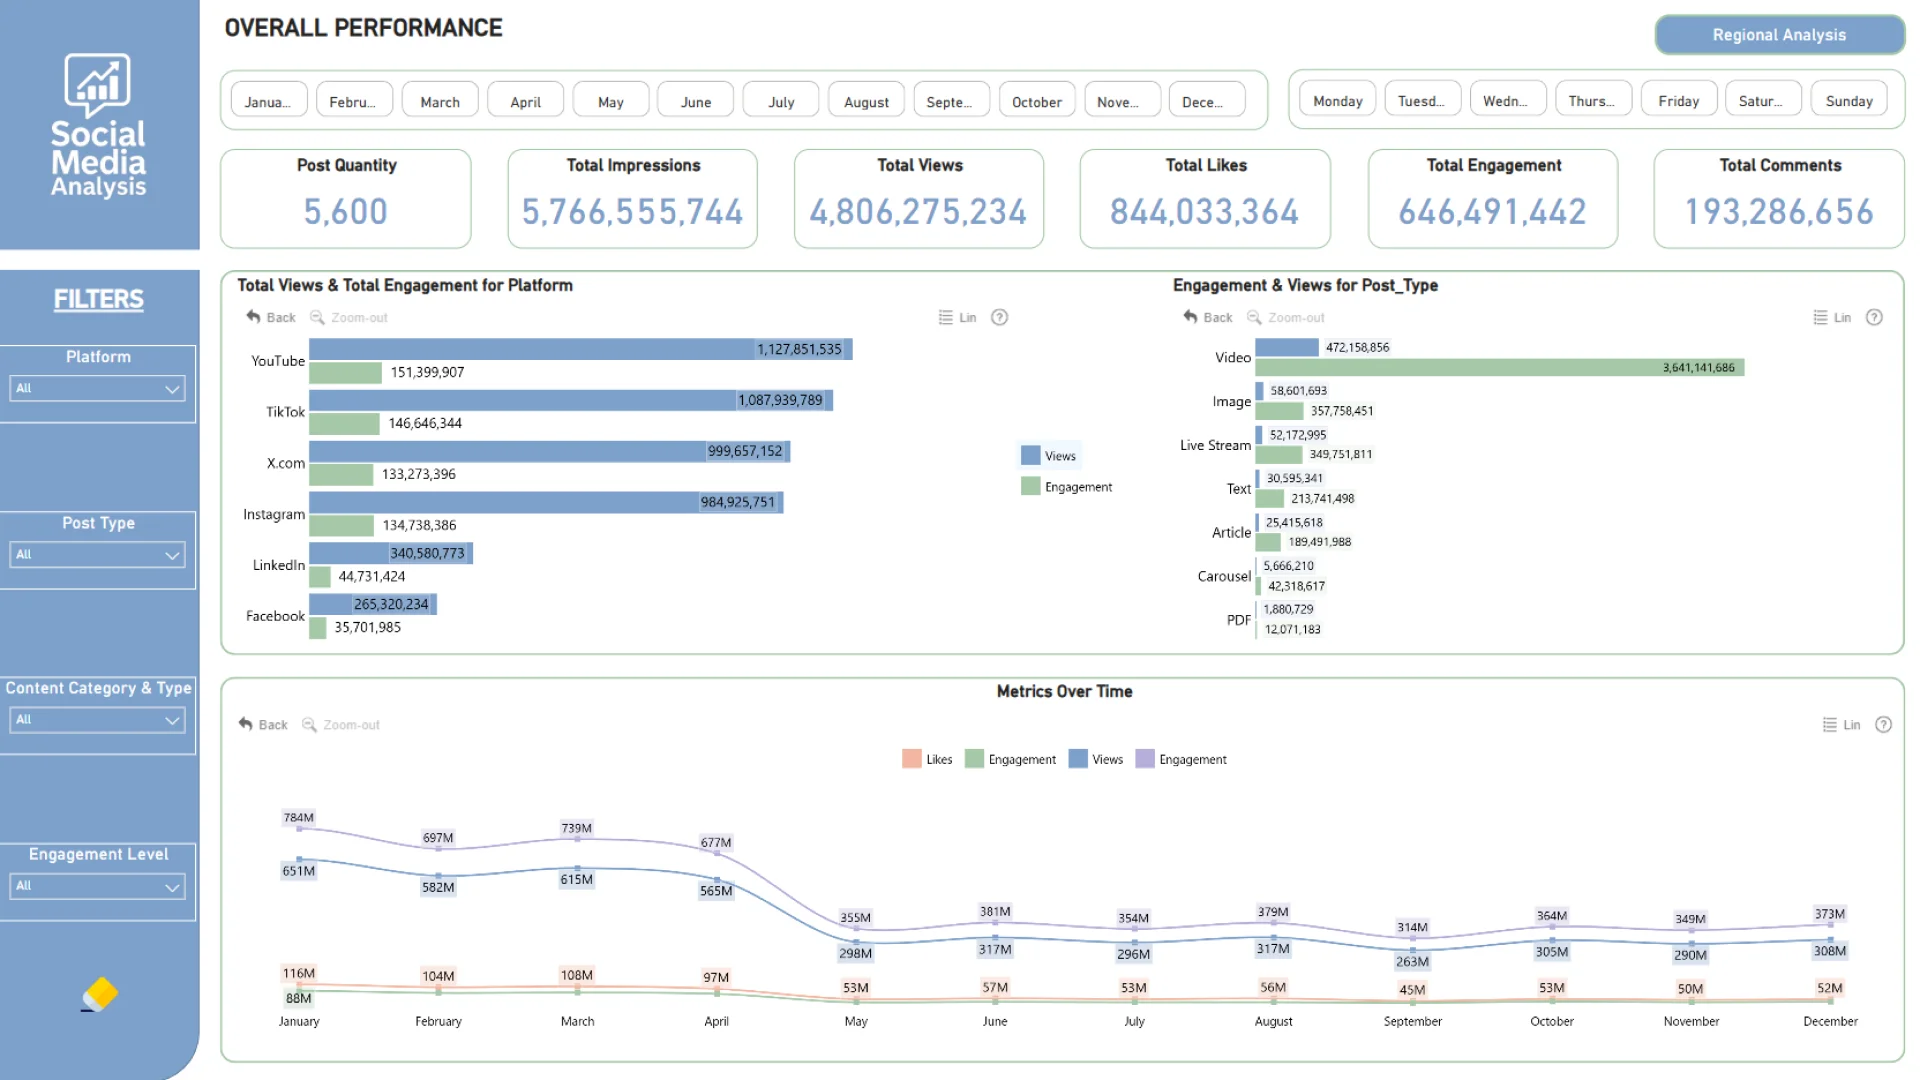Viewport: 1920px width, 1080px height.
Task: Toggle Lin scale icon in Metrics Over Time
Action: 1829,724
